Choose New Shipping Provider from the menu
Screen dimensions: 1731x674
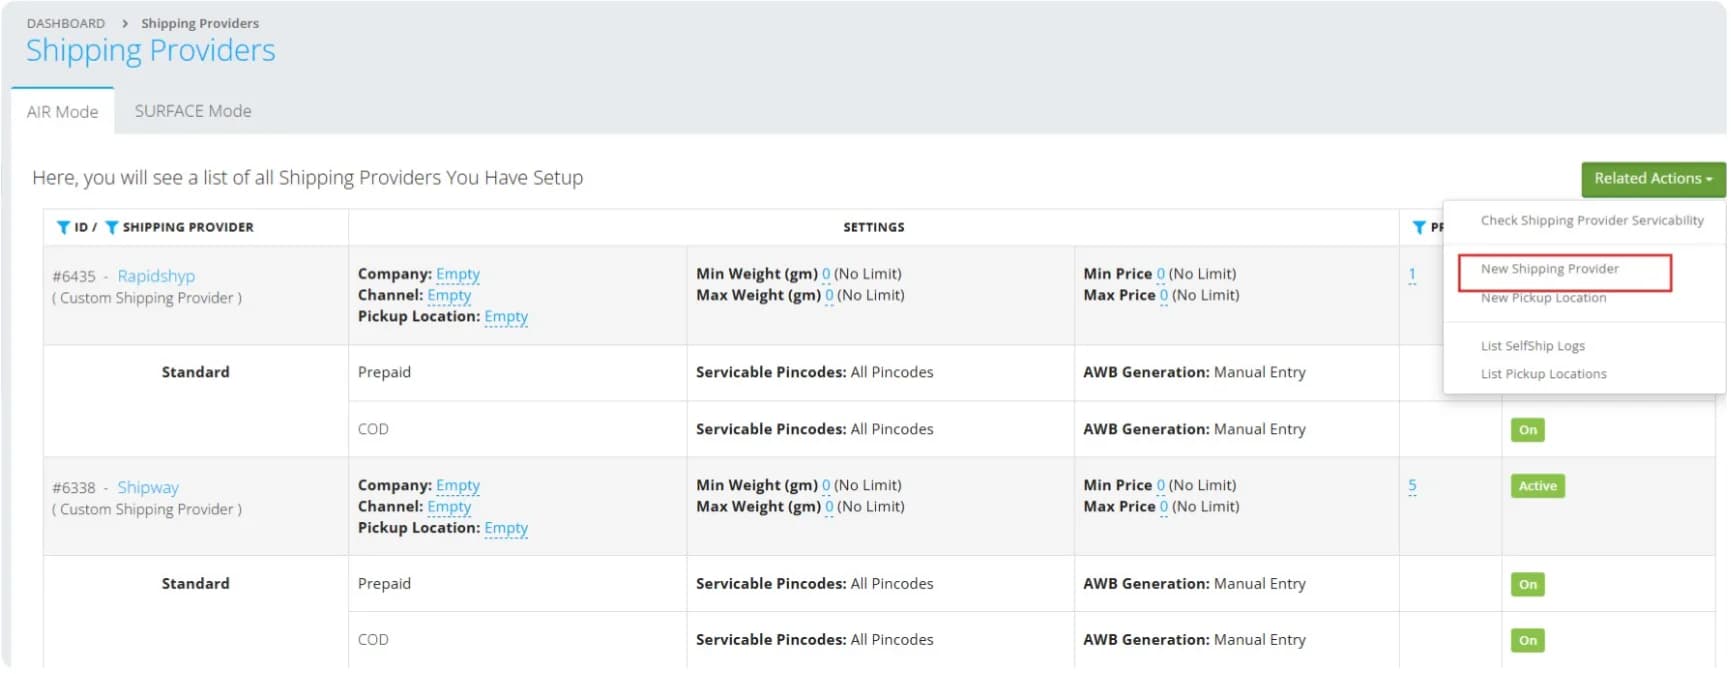pyautogui.click(x=1549, y=269)
